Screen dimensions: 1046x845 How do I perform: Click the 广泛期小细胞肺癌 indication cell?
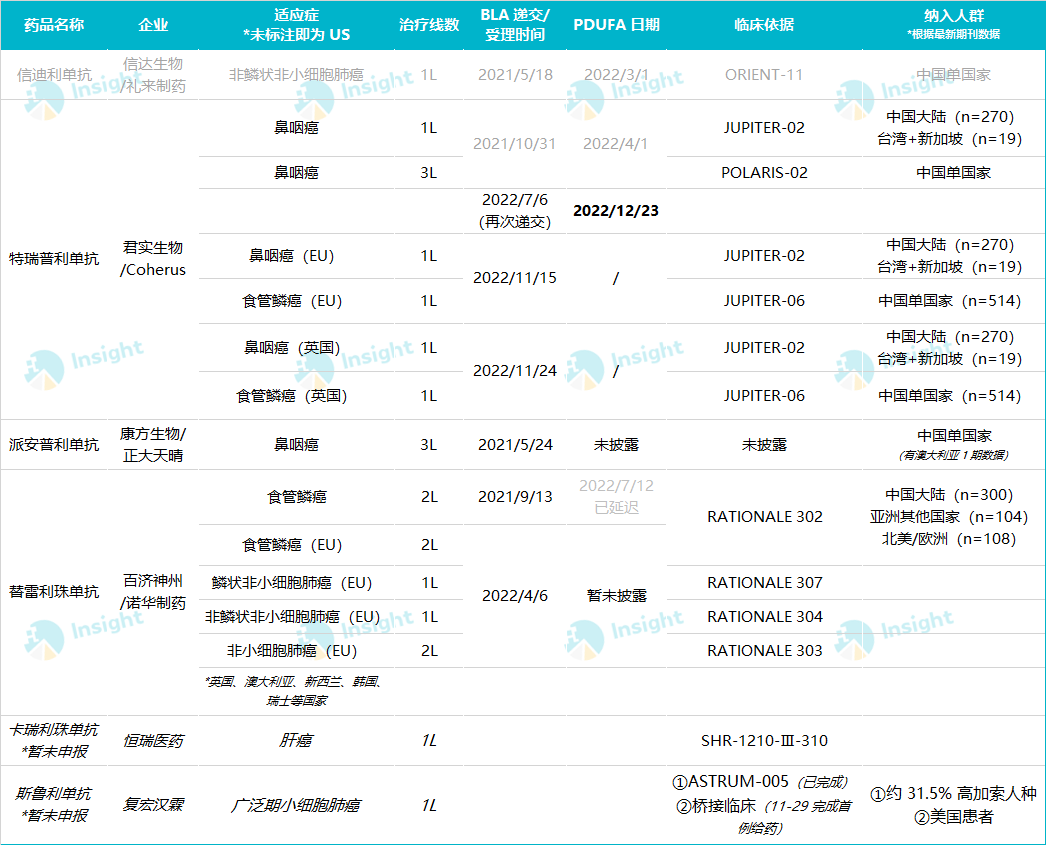click(x=296, y=805)
